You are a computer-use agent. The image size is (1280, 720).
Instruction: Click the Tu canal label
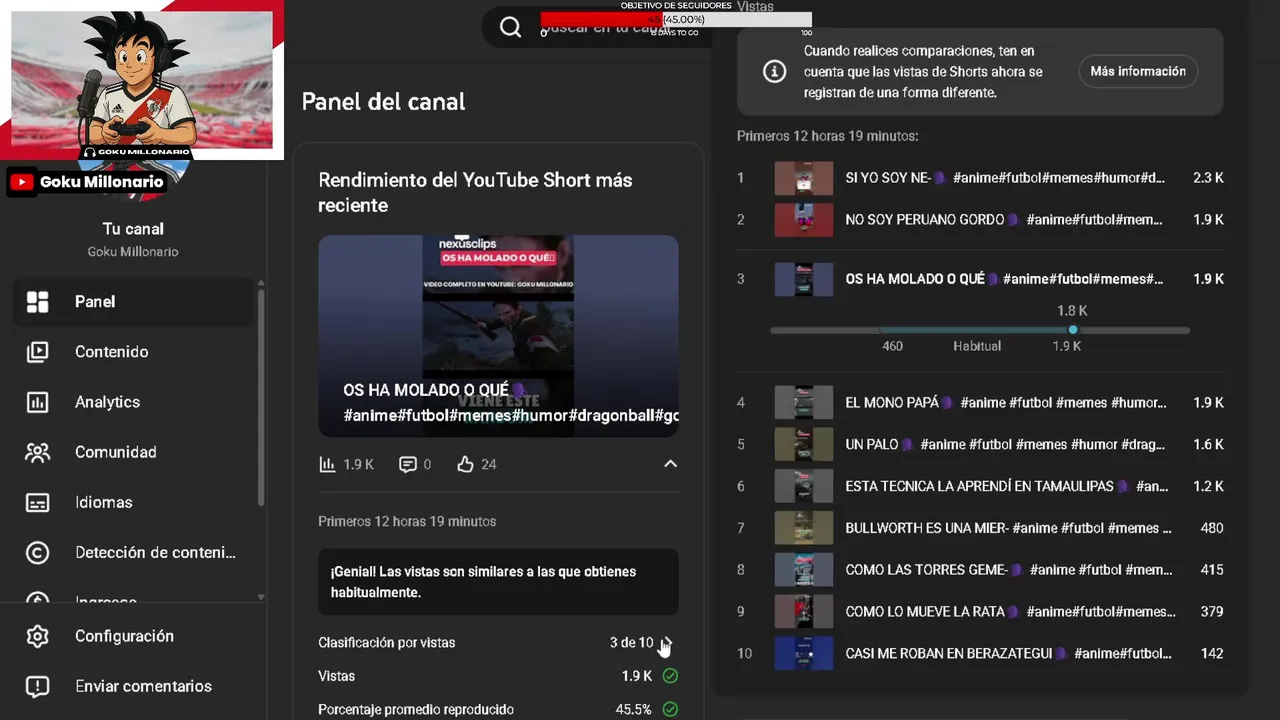(133, 229)
